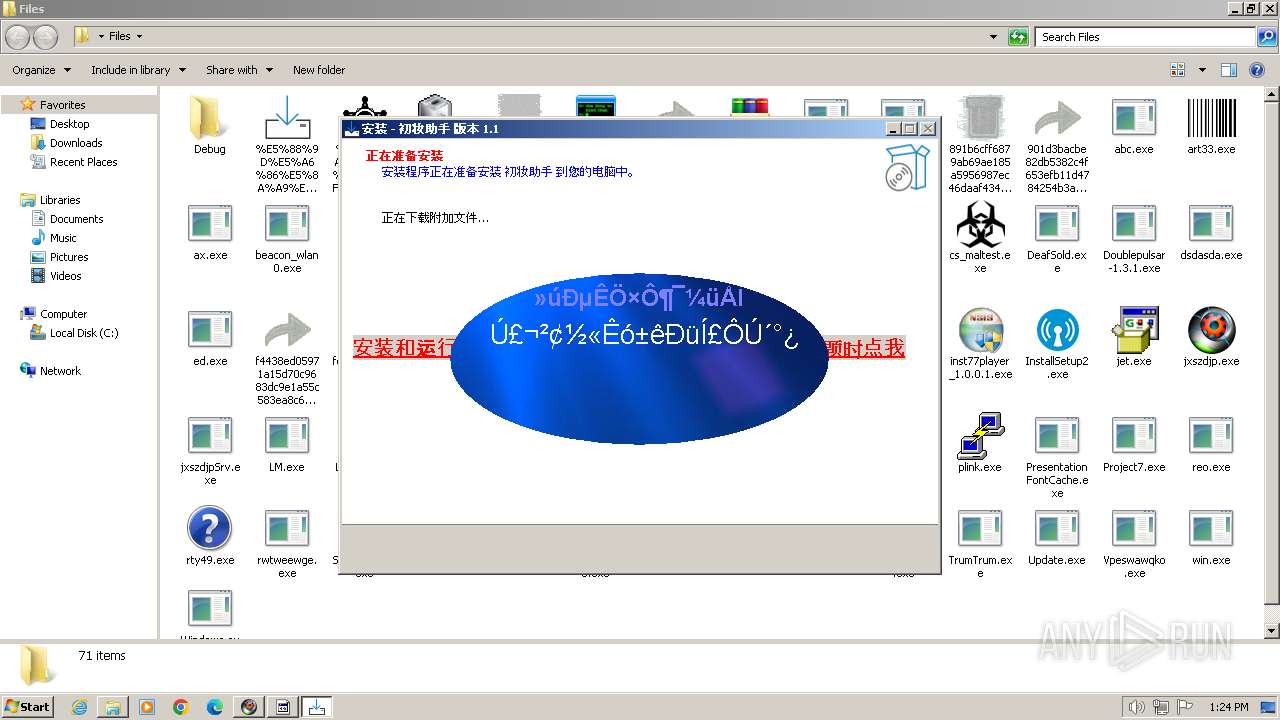Select the LM.exe icon

tap(287, 436)
